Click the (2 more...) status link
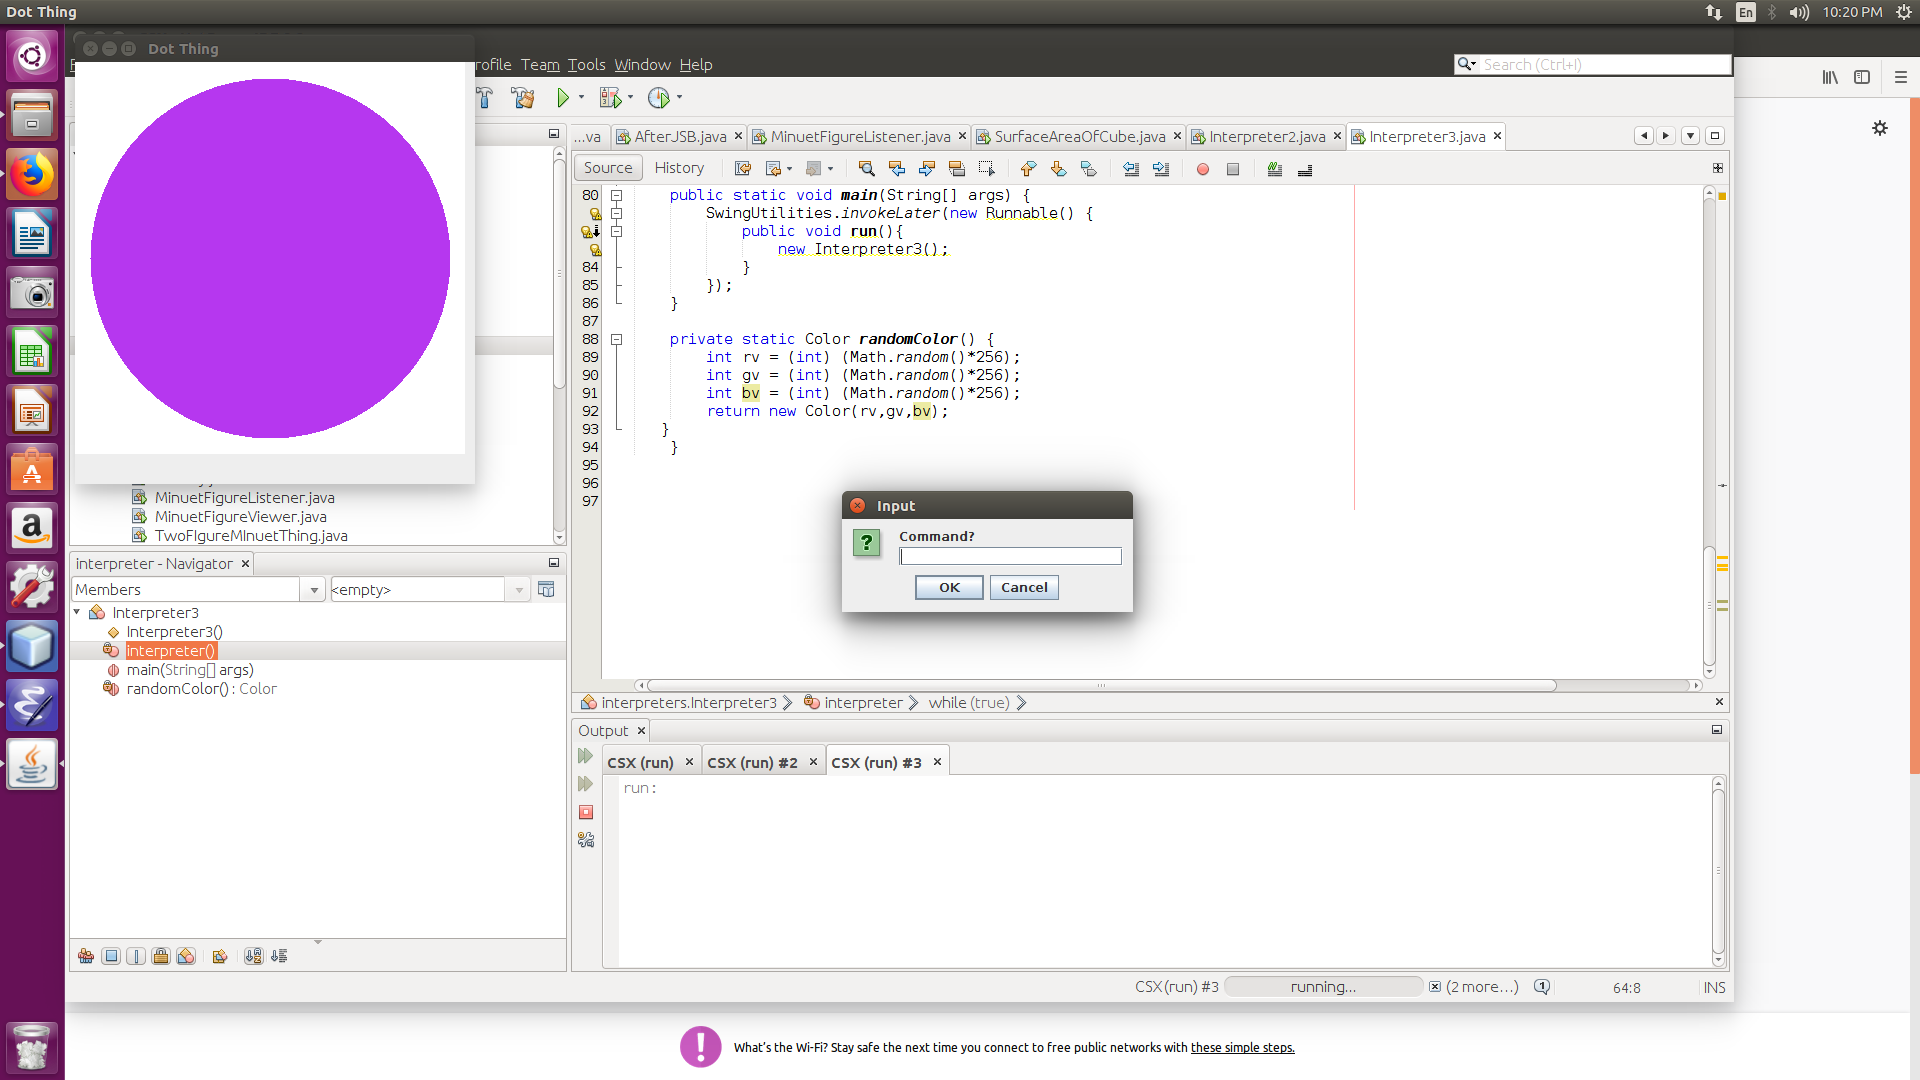Image resolution: width=1920 pixels, height=1080 pixels. click(x=1482, y=987)
